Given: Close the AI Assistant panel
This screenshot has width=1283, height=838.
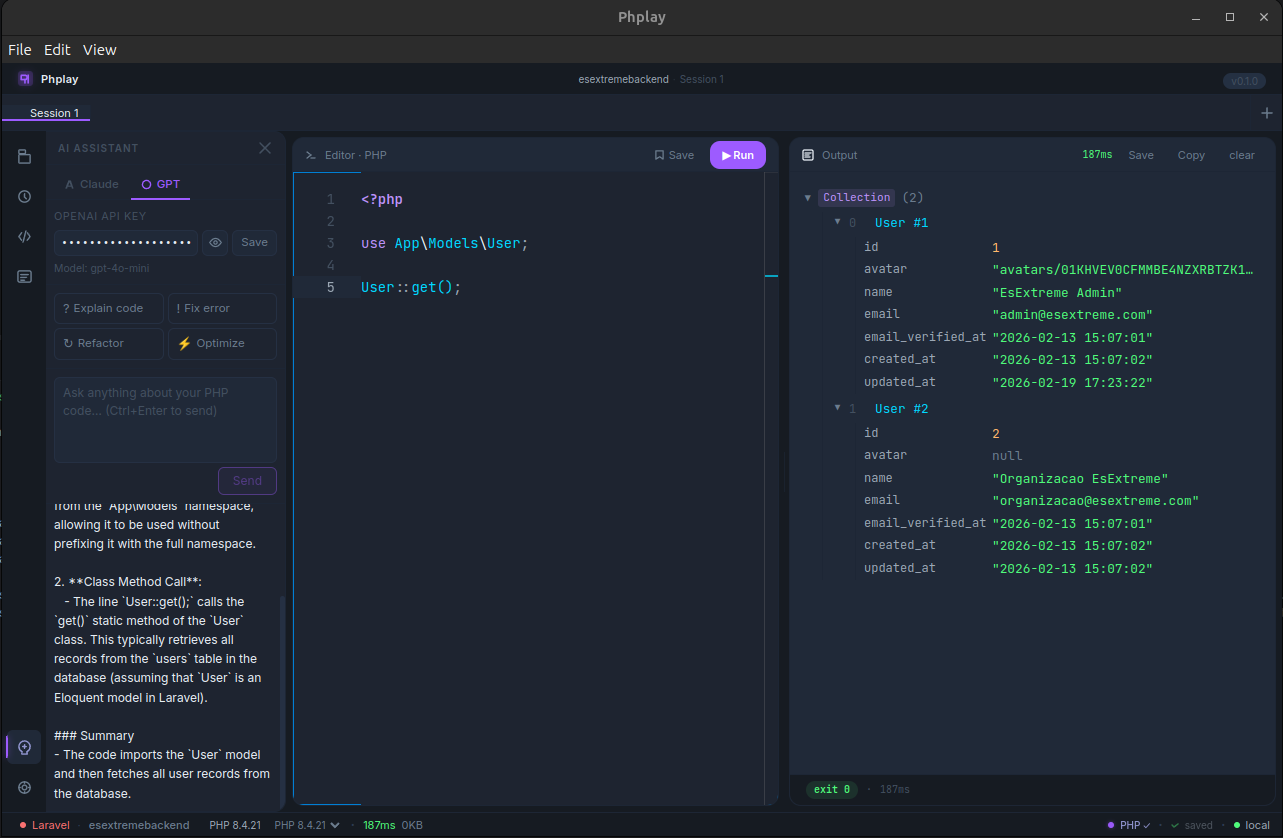Looking at the screenshot, I should (265, 148).
